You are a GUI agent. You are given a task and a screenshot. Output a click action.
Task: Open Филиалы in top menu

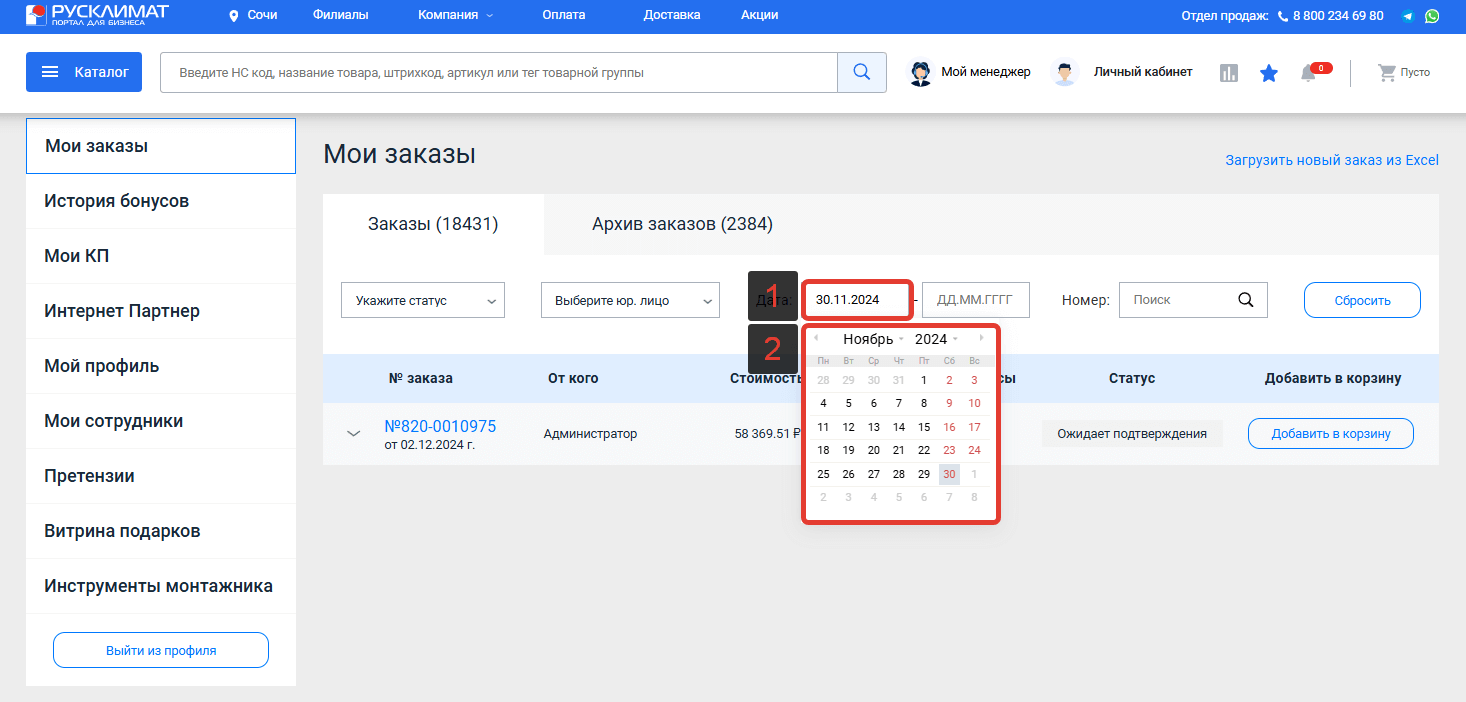click(x=340, y=15)
